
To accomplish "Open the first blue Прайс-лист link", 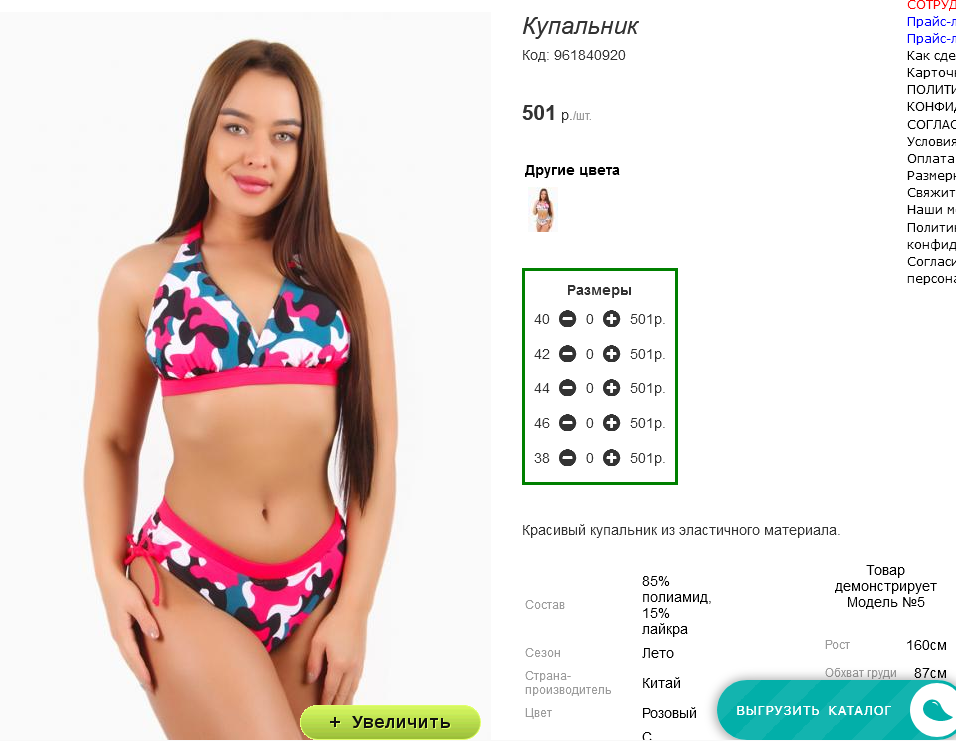I will (931, 21).
